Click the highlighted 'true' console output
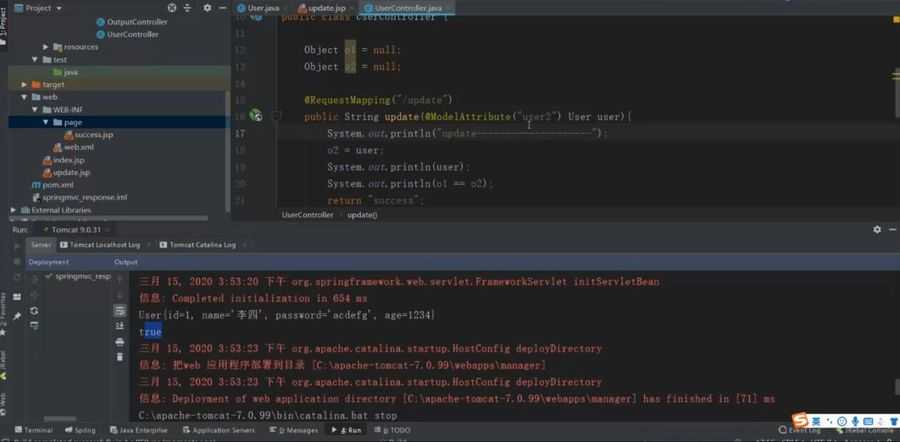This screenshot has height=442, width=900. tap(150, 332)
